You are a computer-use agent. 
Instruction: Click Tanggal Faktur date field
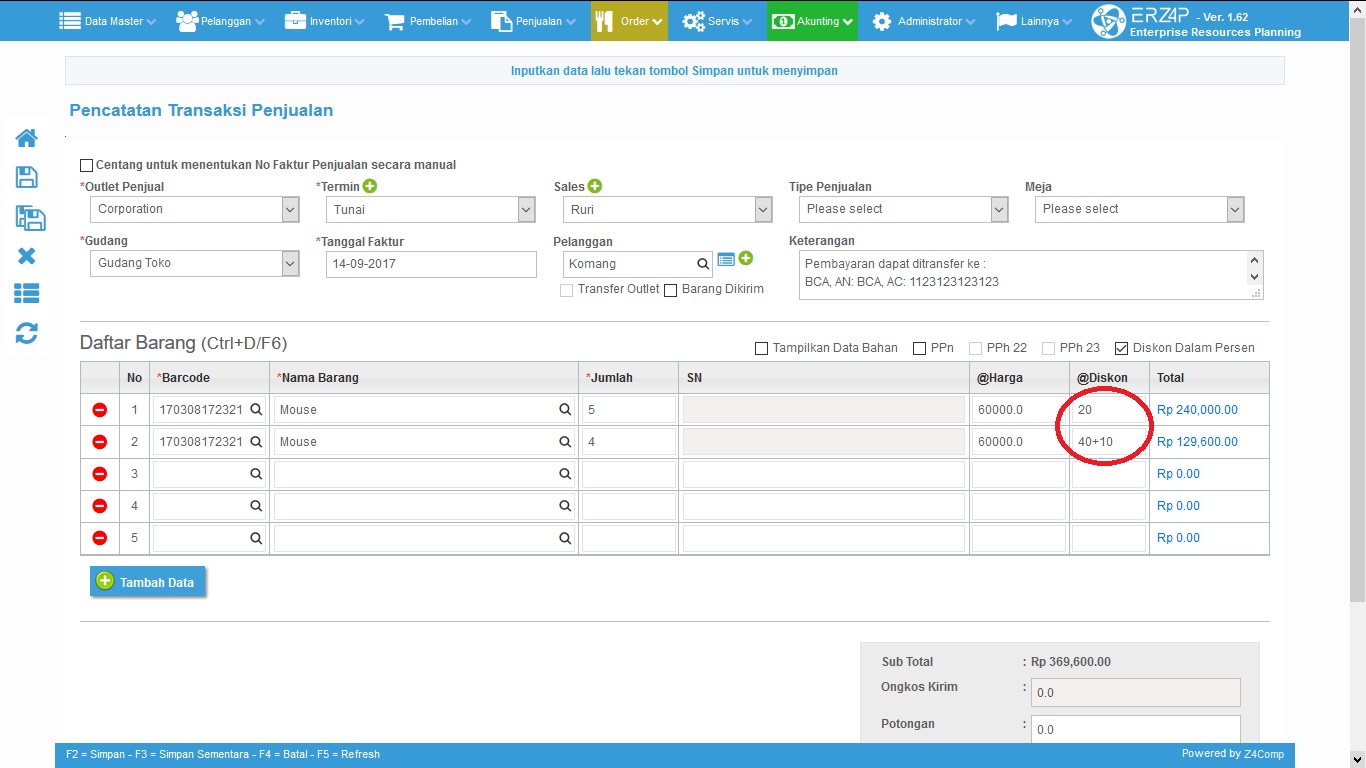coord(431,264)
